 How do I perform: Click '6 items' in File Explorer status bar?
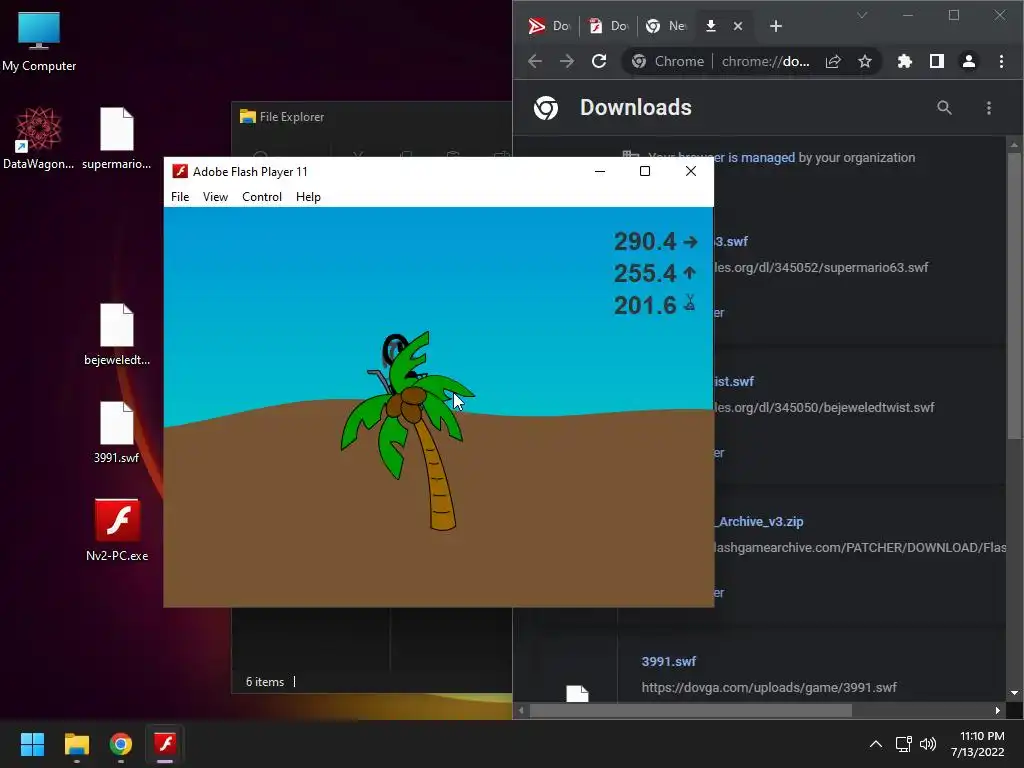[265, 681]
